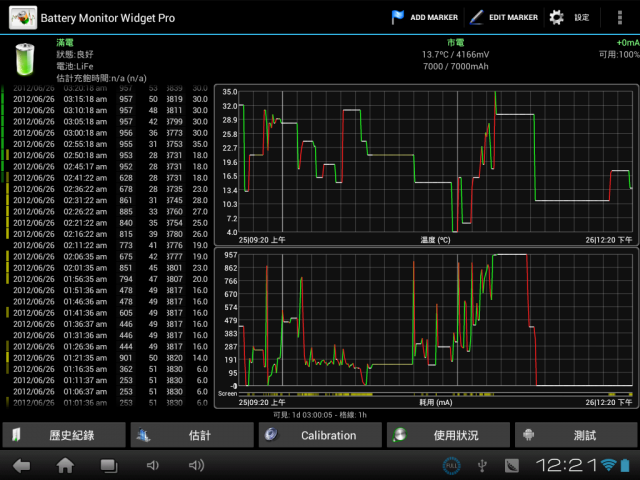Select the 02:21:22 am history row
This screenshot has width=640, height=480.
tap(108, 223)
